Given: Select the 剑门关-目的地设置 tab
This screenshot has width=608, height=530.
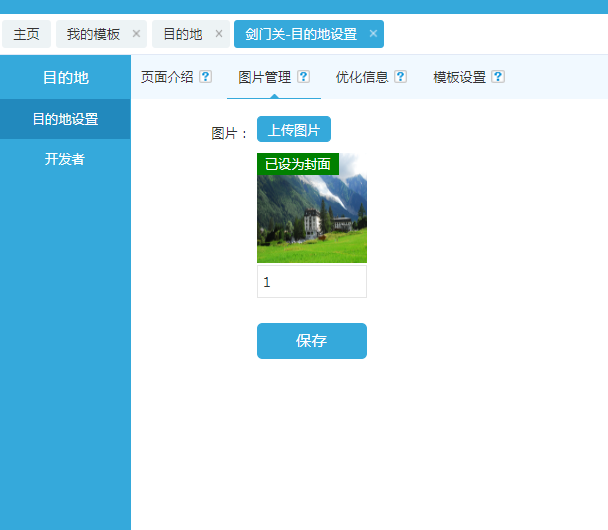Looking at the screenshot, I should tap(300, 34).
